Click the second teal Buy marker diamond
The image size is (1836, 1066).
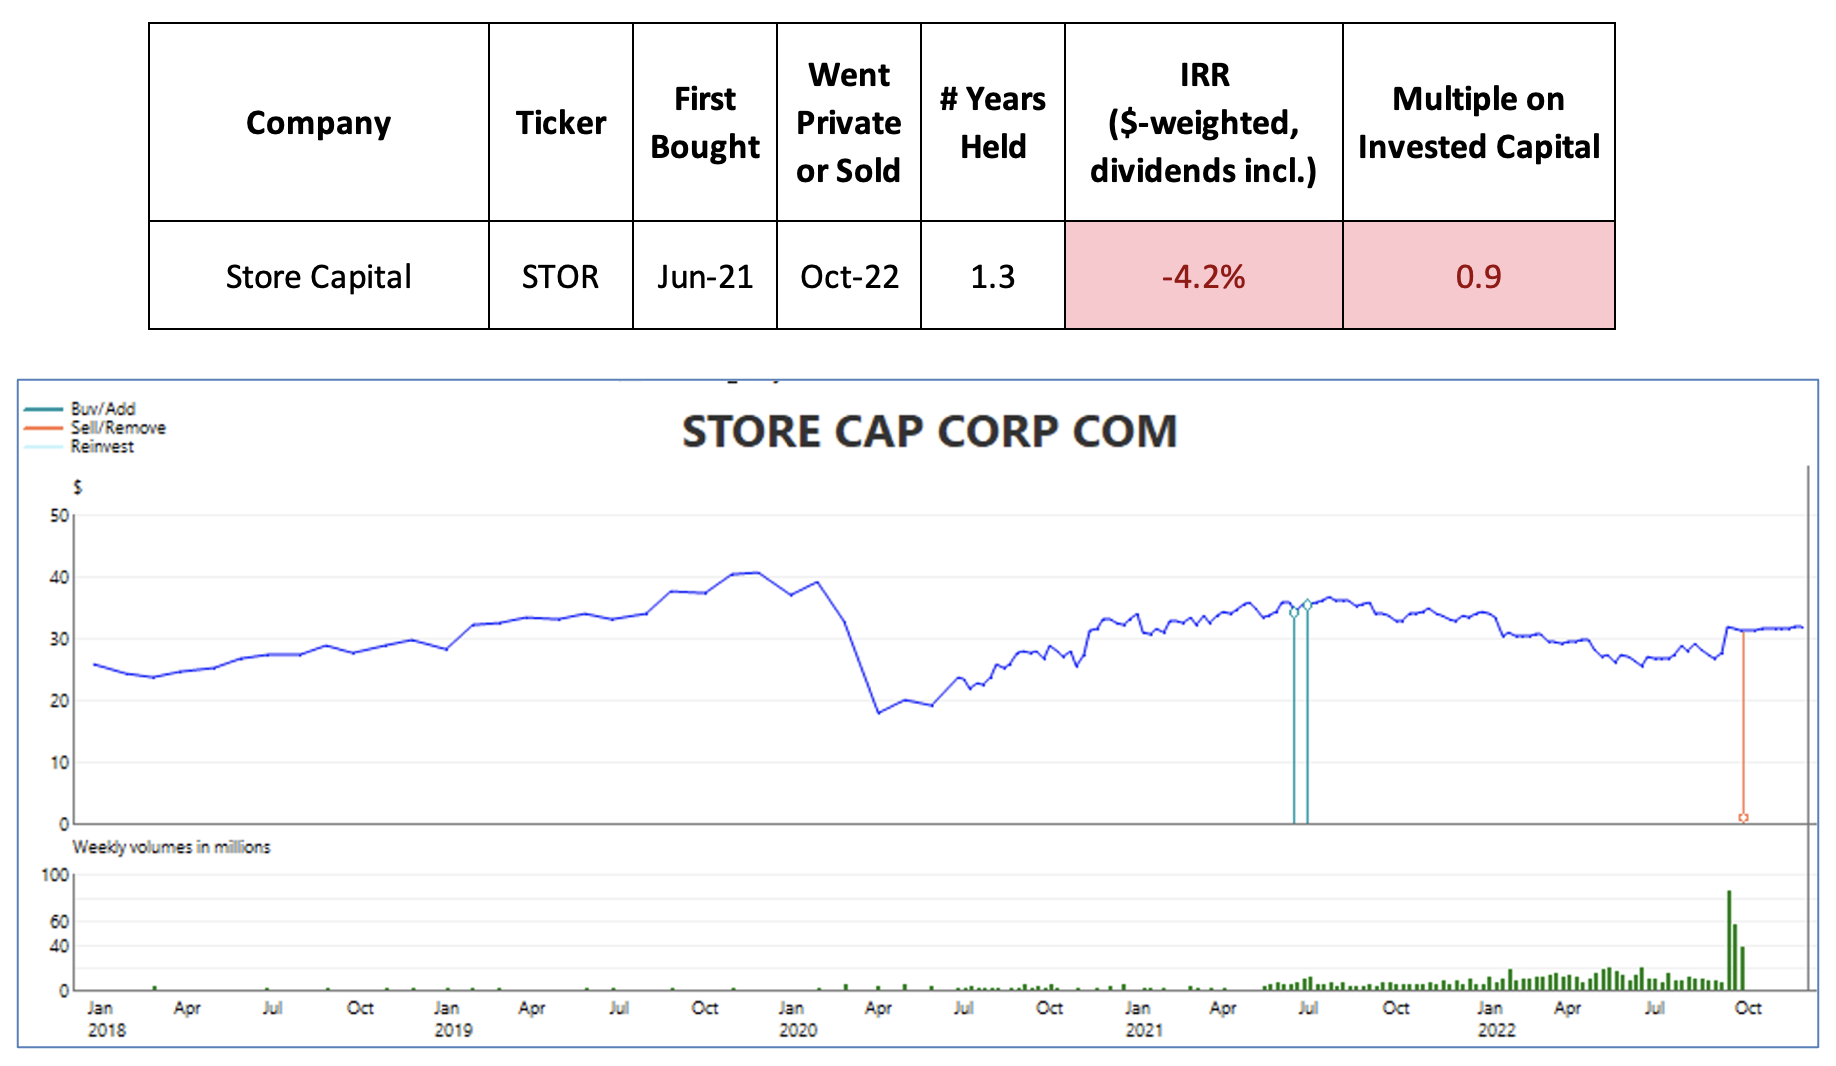[x=1307, y=604]
